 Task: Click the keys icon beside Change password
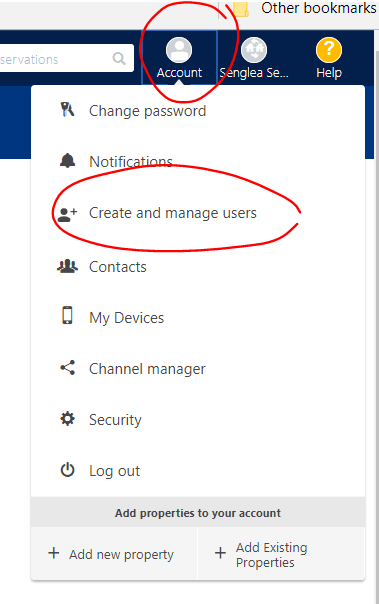click(67, 110)
